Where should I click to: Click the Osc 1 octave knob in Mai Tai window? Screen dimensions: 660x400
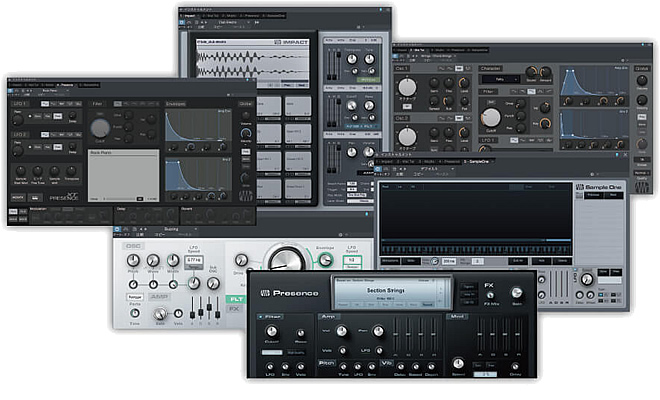407,87
